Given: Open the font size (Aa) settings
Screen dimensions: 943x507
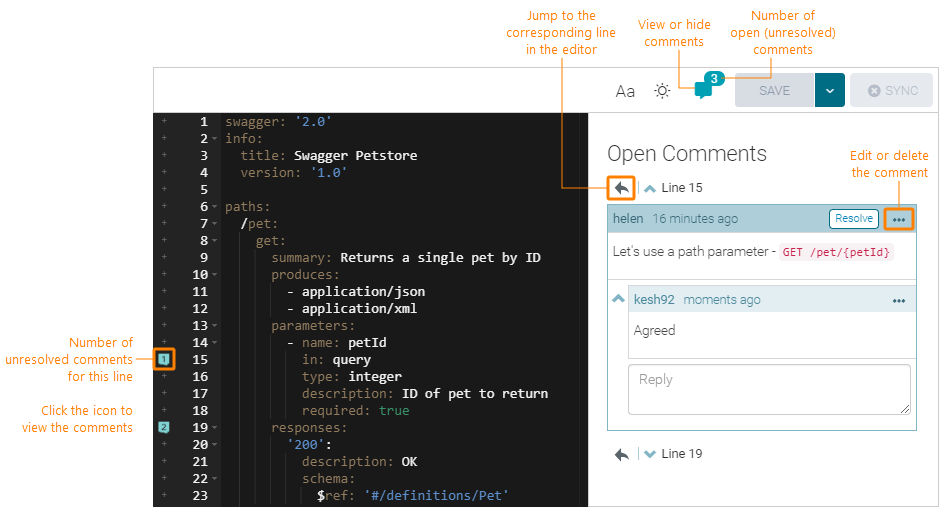Looking at the screenshot, I should click(x=625, y=91).
